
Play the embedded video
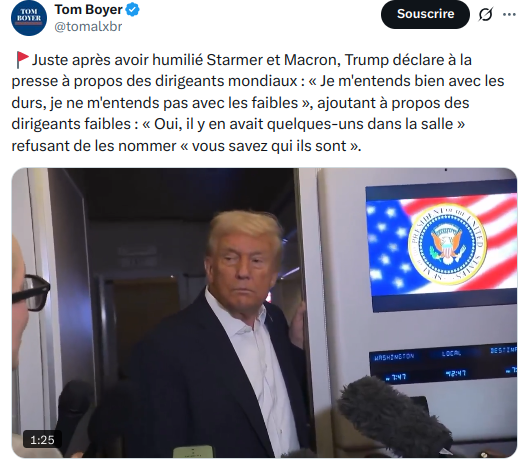click(264, 313)
